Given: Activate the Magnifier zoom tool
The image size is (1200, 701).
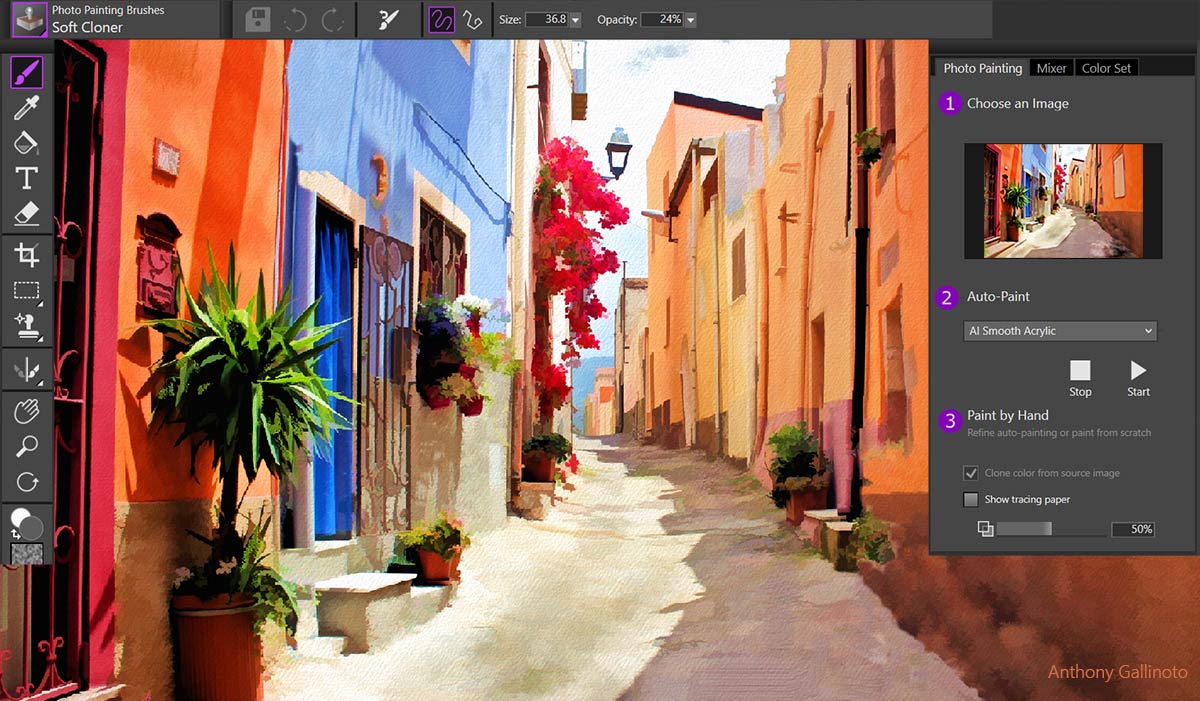Looking at the screenshot, I should point(26,446).
